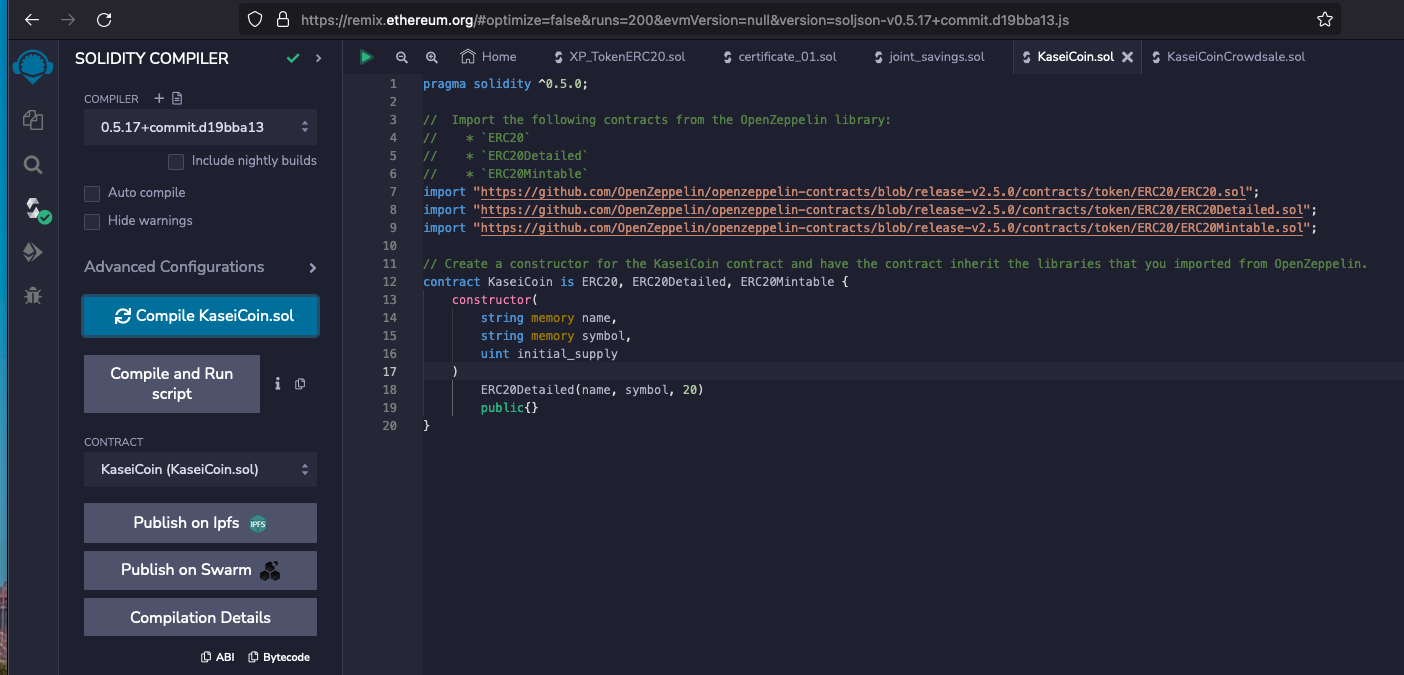Screen dimensions: 1404x675
Task: Open the Remix home logo icon
Action: tap(32, 65)
